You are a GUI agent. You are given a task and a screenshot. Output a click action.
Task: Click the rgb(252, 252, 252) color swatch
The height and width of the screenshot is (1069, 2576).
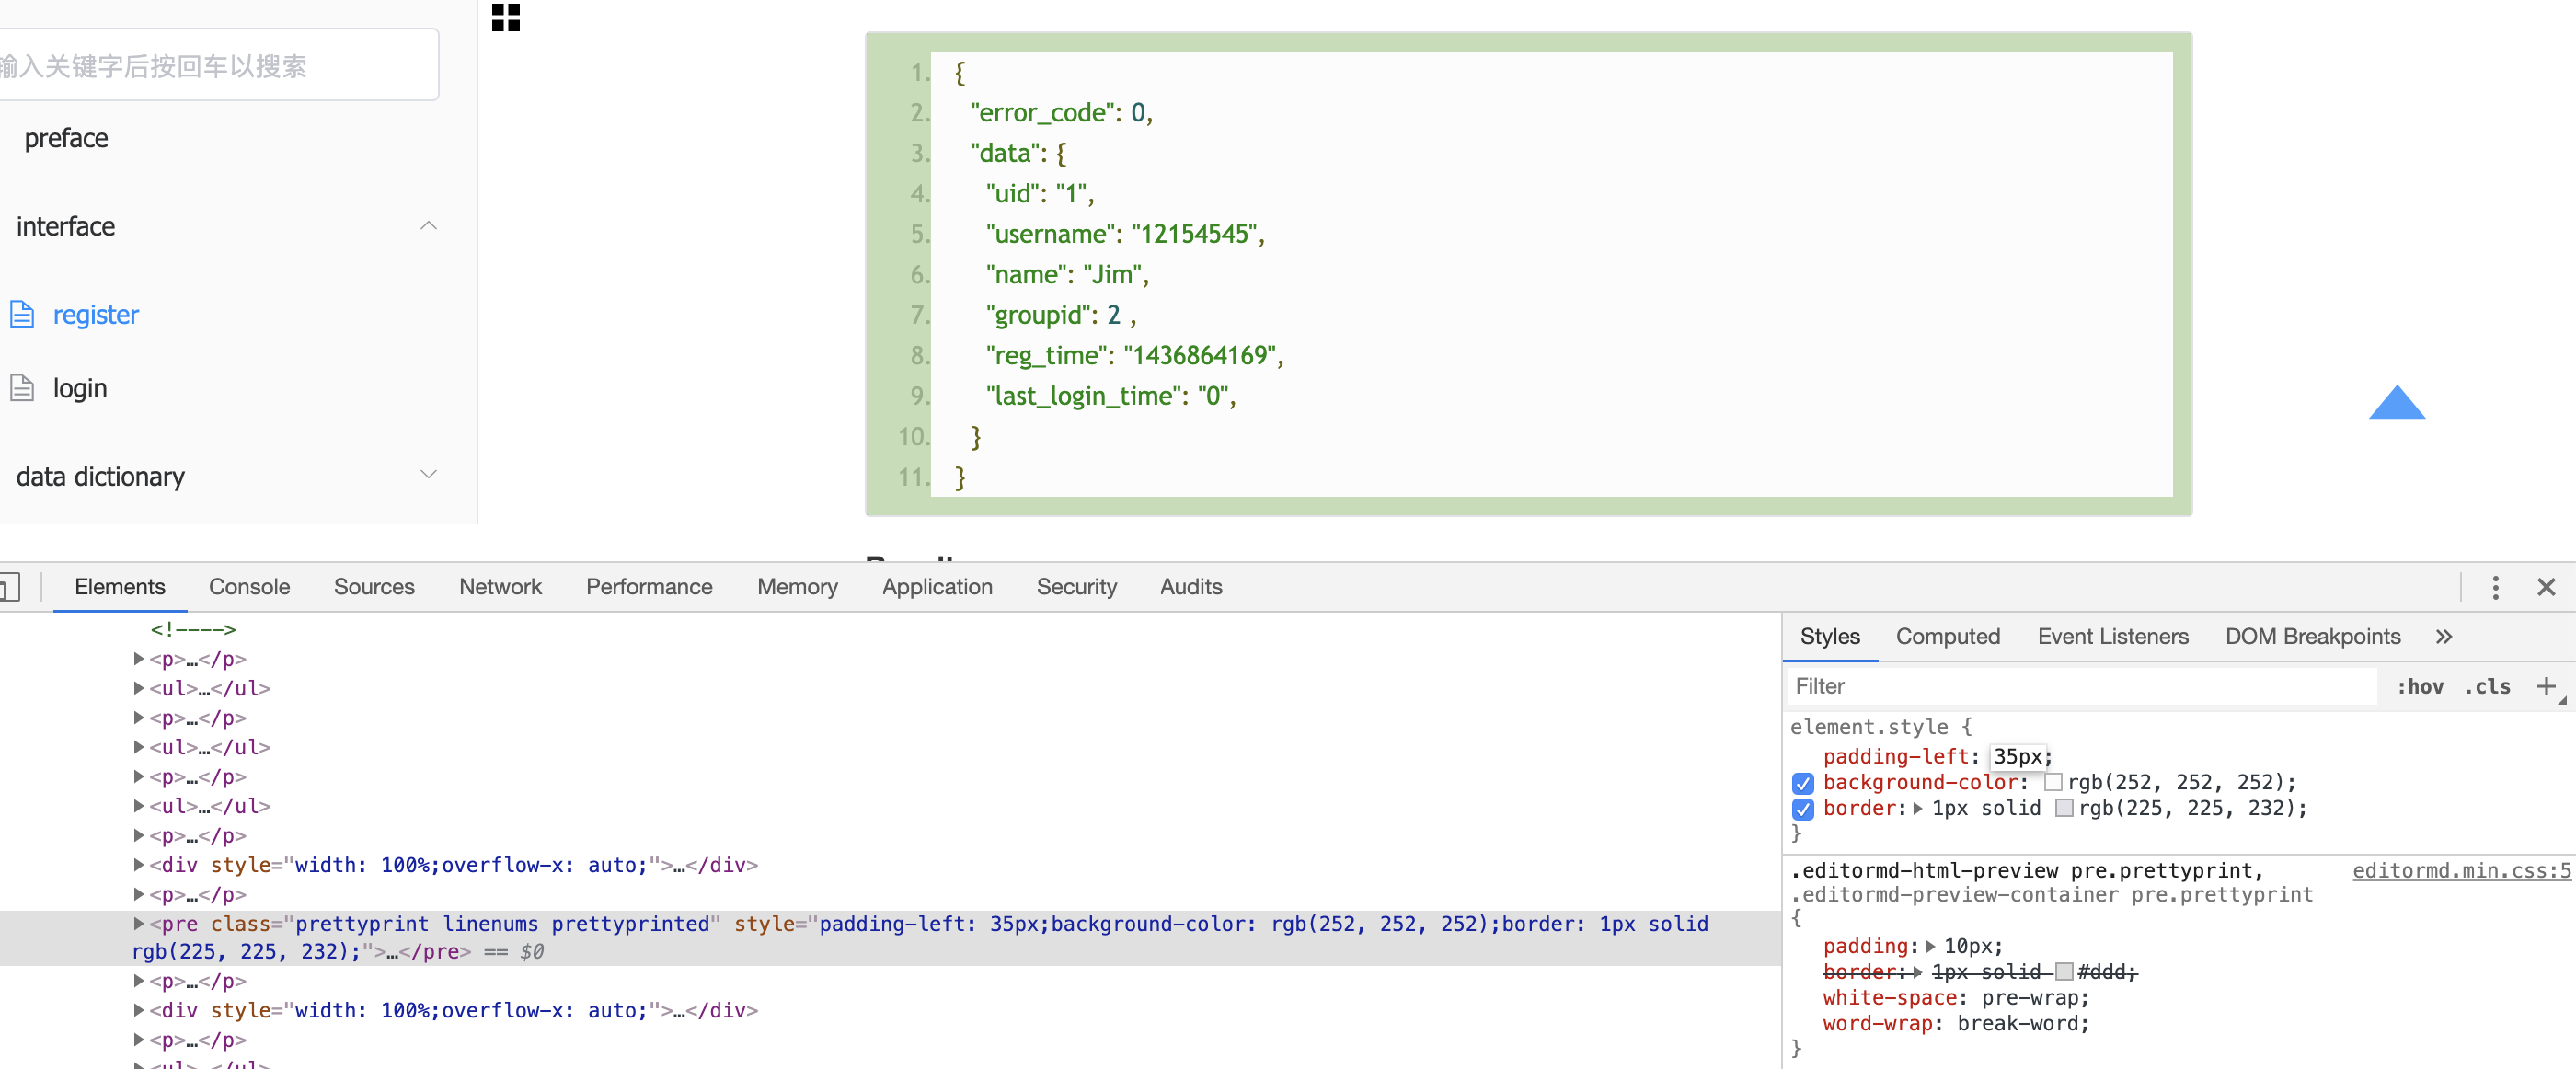click(2055, 783)
